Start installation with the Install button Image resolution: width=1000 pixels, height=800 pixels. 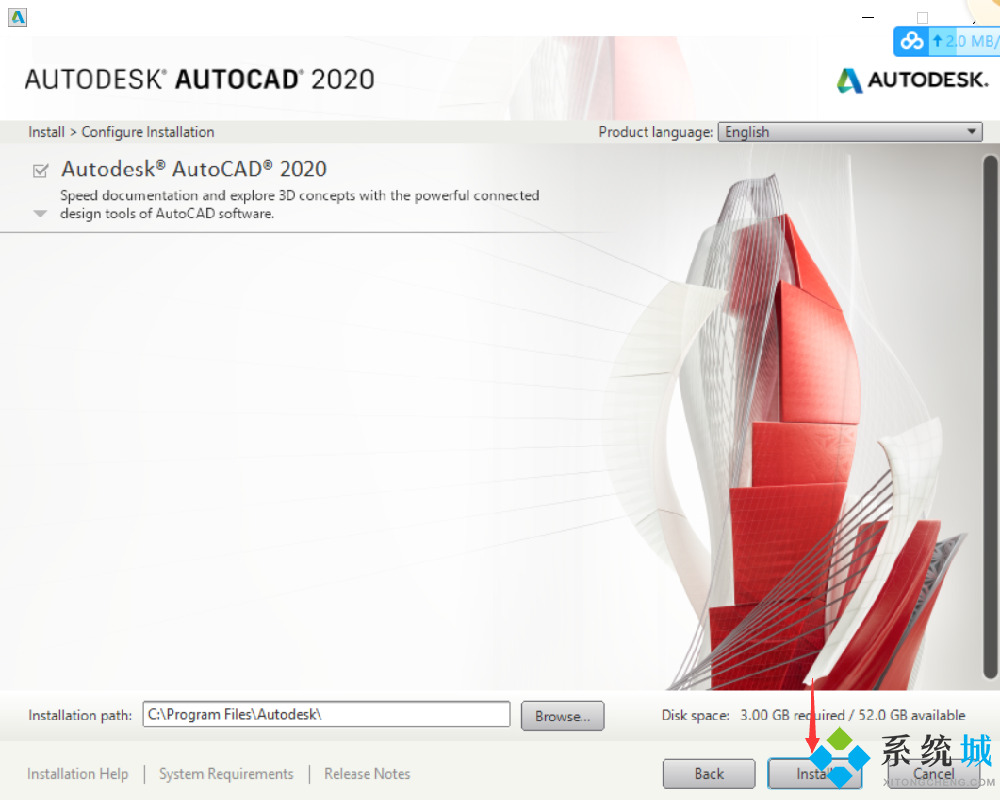[800, 774]
